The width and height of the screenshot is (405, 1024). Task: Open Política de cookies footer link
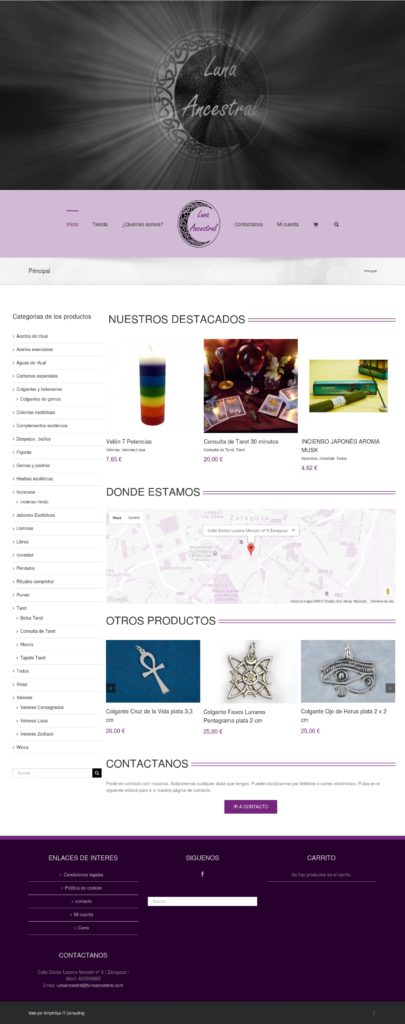click(84, 888)
